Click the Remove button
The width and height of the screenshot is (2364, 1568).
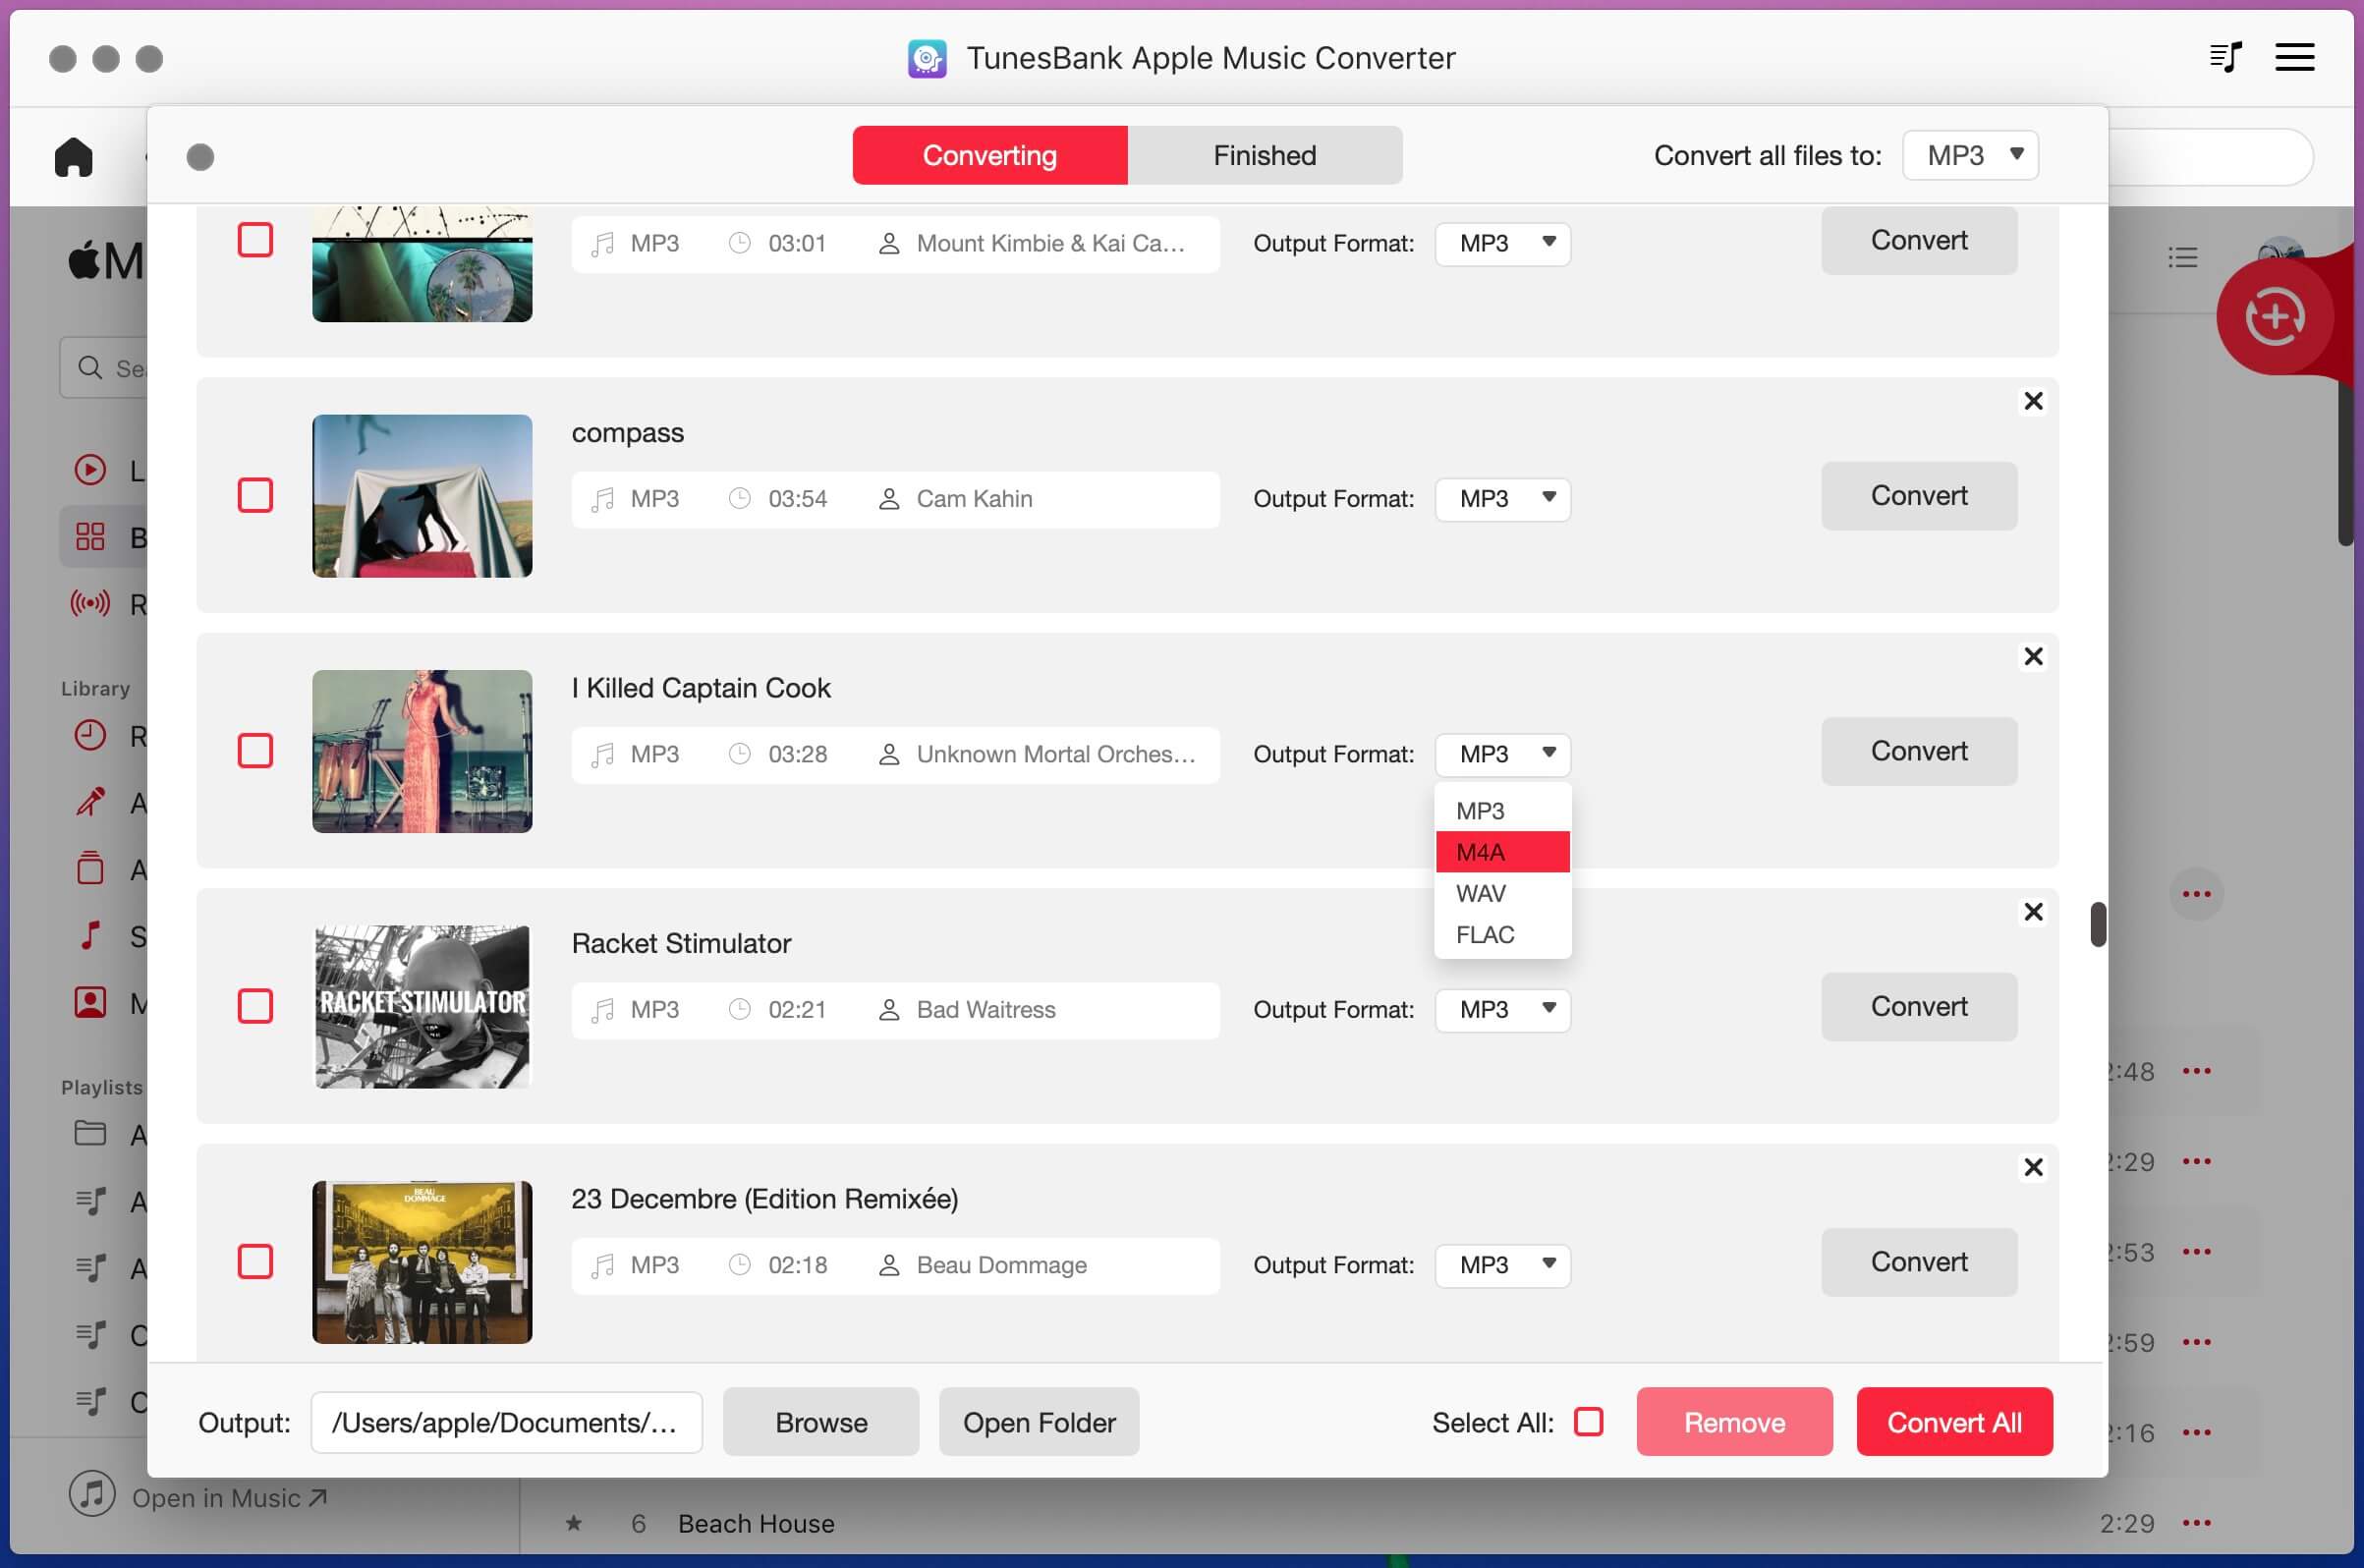pyautogui.click(x=1734, y=1422)
